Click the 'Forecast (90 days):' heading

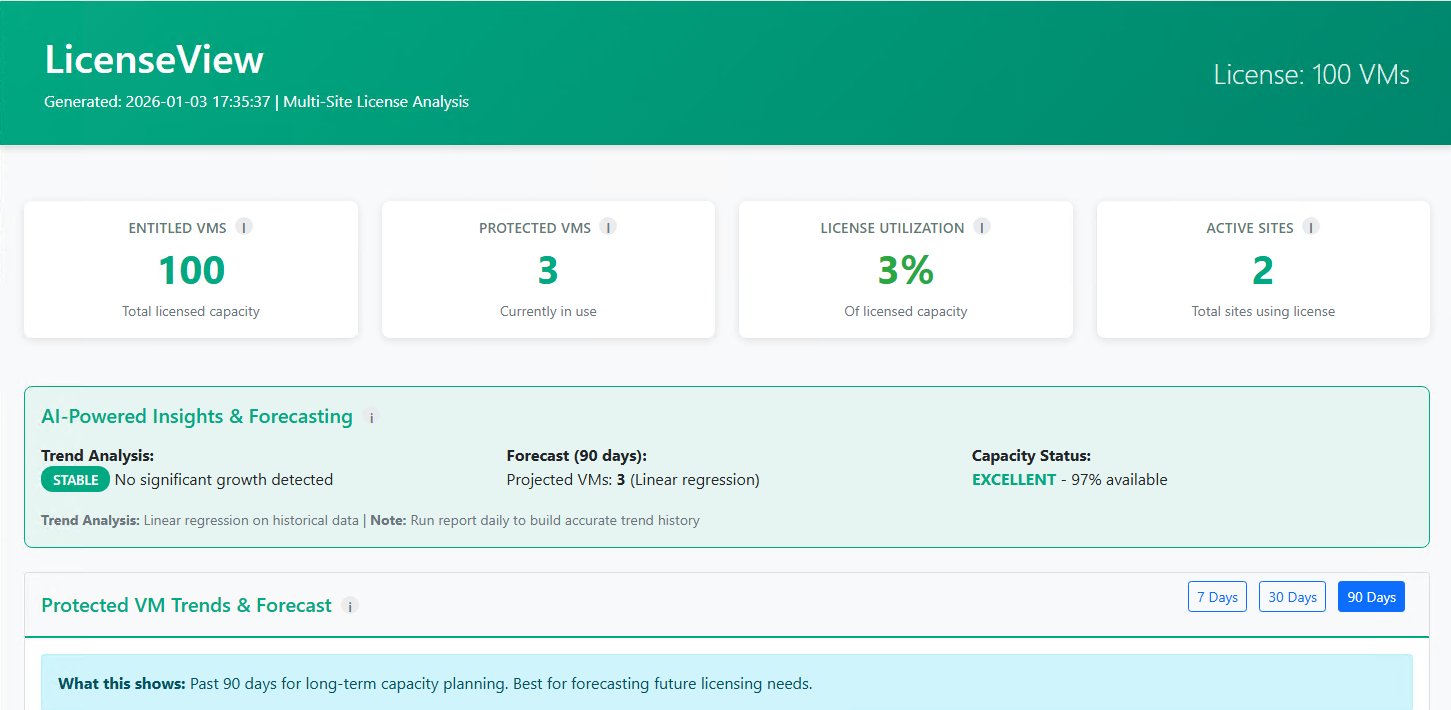pos(577,456)
